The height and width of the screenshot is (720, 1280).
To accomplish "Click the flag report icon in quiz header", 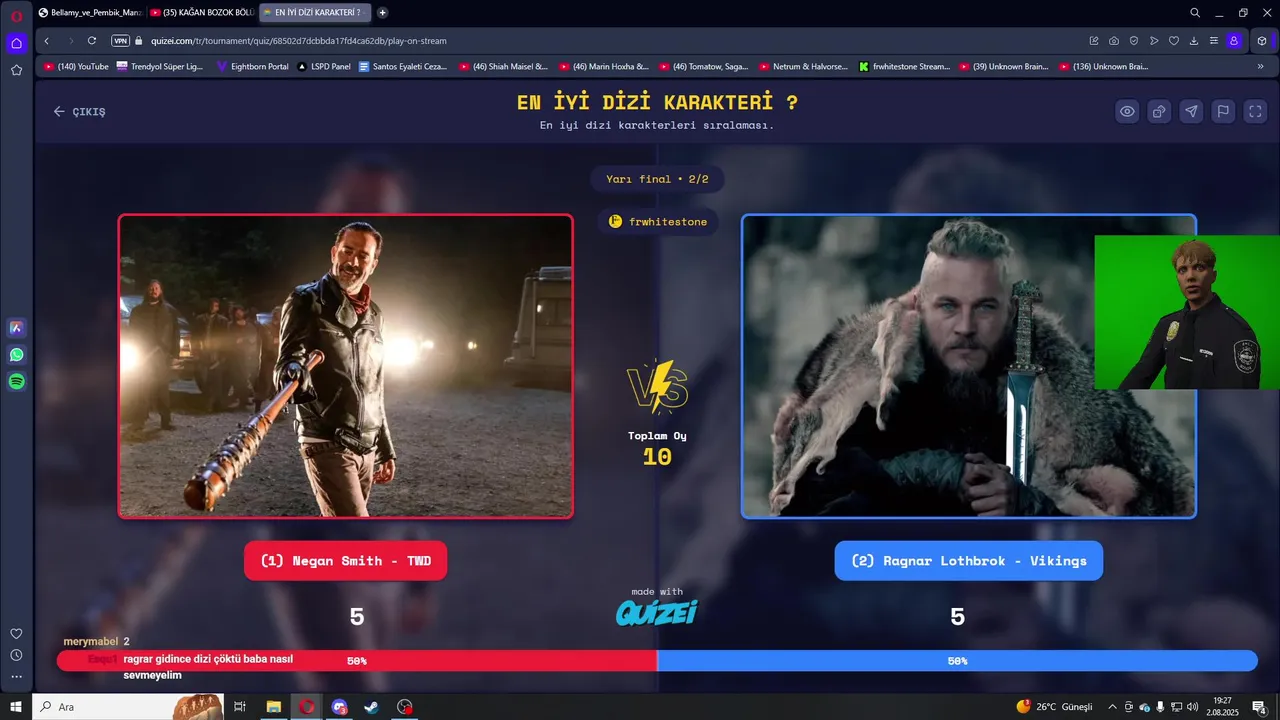I will (1223, 111).
